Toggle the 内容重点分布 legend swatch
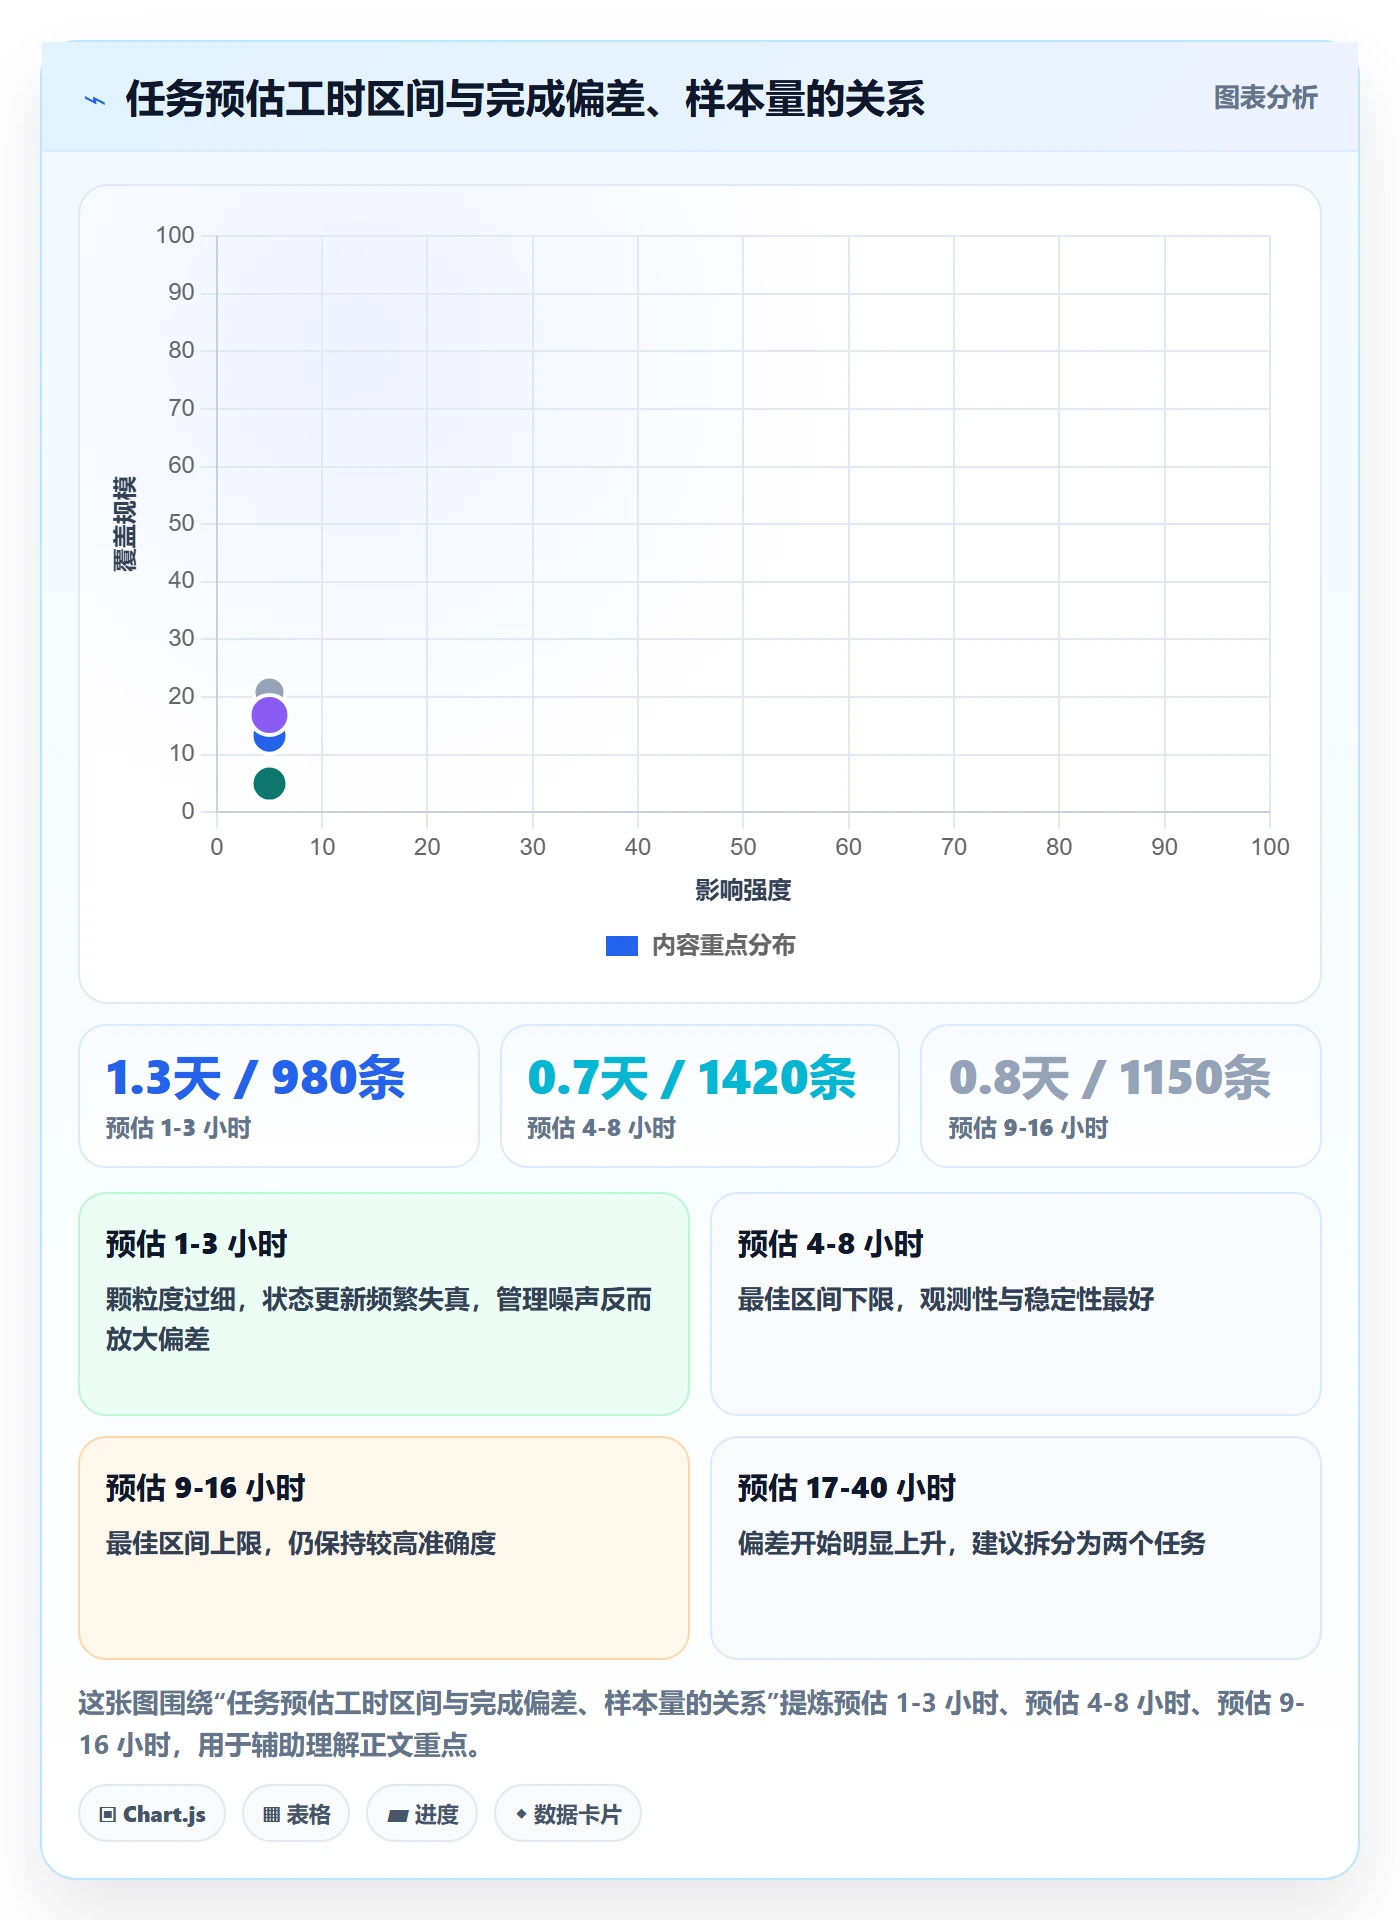Image resolution: width=1400 pixels, height=1920 pixels. coord(621,946)
